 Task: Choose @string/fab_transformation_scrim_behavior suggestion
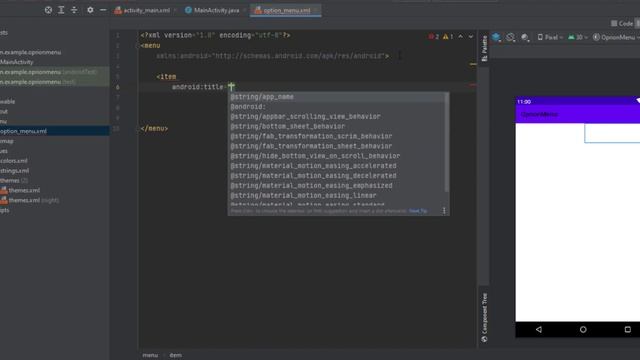tap(336, 136)
